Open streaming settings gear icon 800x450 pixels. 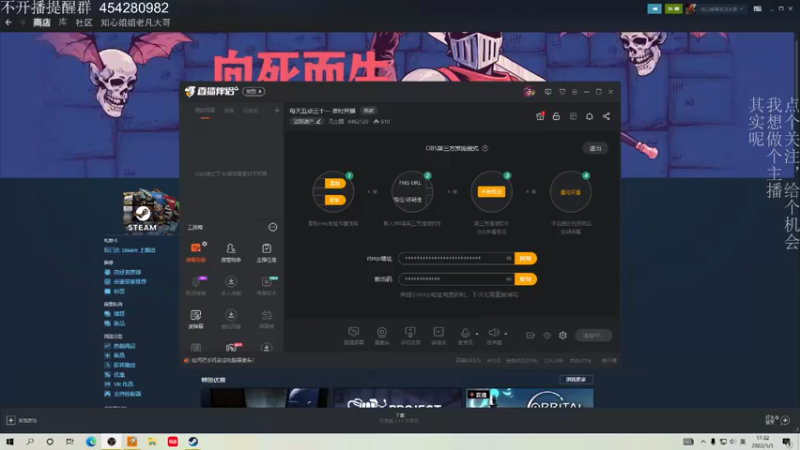tap(563, 335)
